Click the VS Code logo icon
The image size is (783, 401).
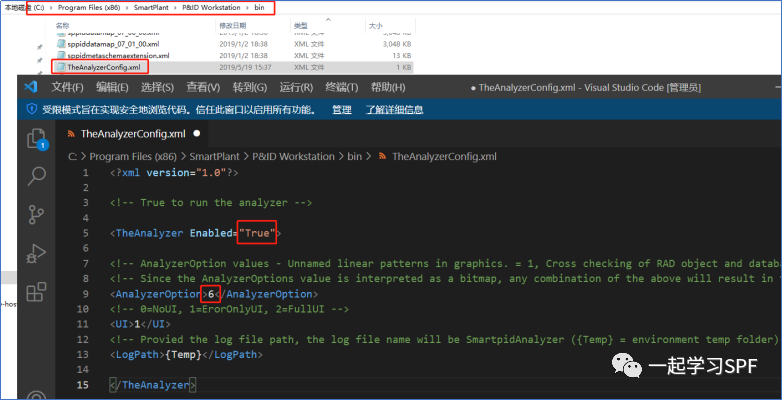(x=31, y=87)
